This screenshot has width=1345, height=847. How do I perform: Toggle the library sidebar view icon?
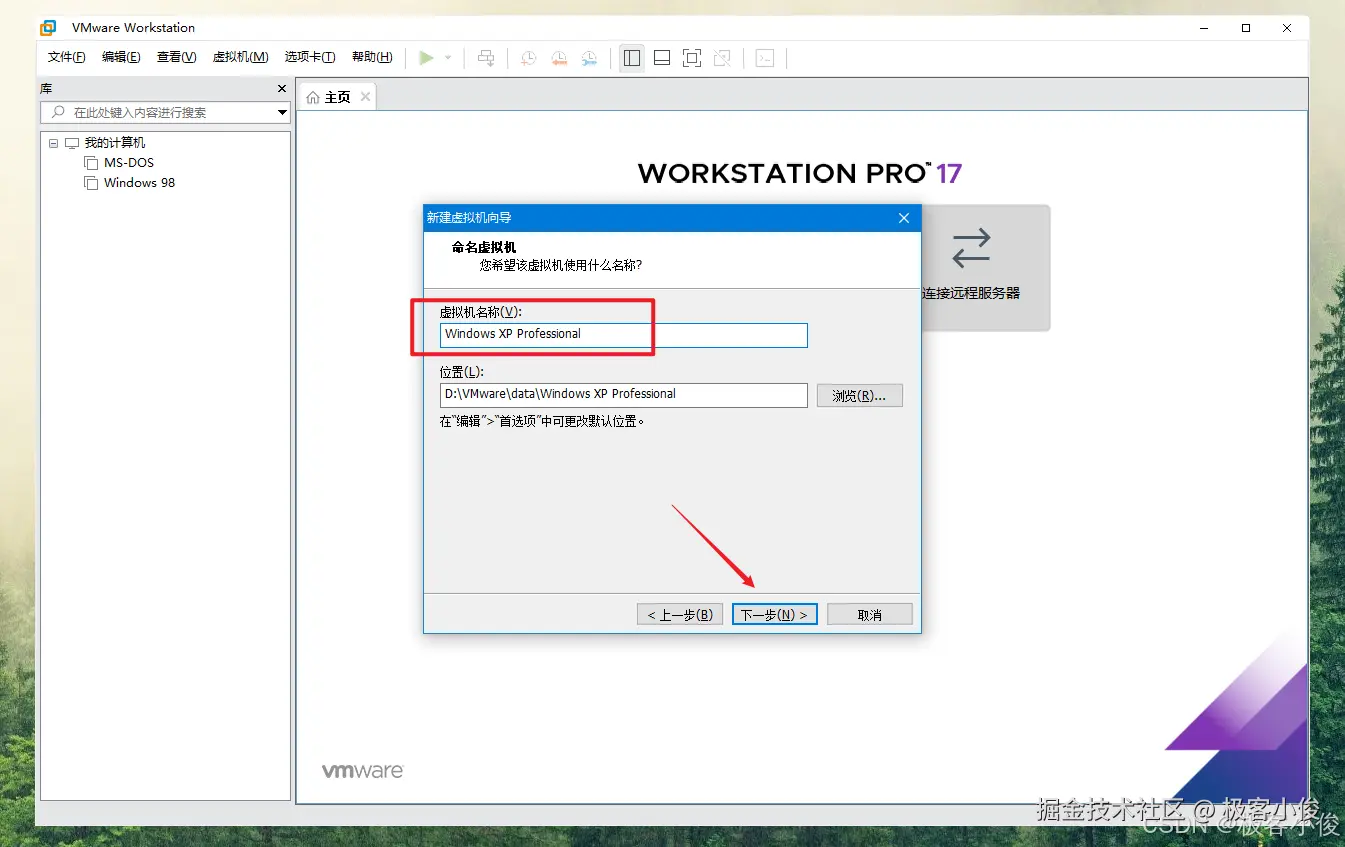(x=632, y=58)
